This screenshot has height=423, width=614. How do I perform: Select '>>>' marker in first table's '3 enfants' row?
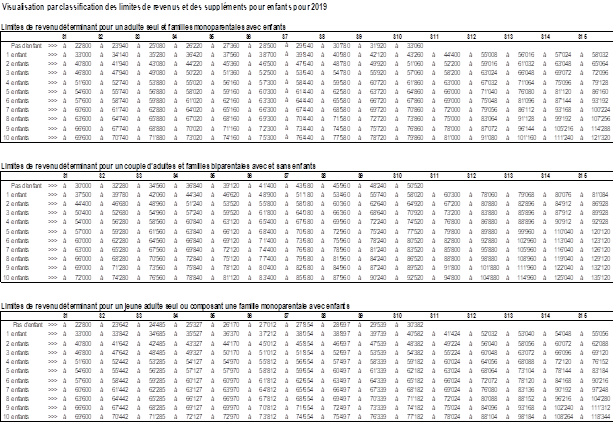[x=52, y=71]
